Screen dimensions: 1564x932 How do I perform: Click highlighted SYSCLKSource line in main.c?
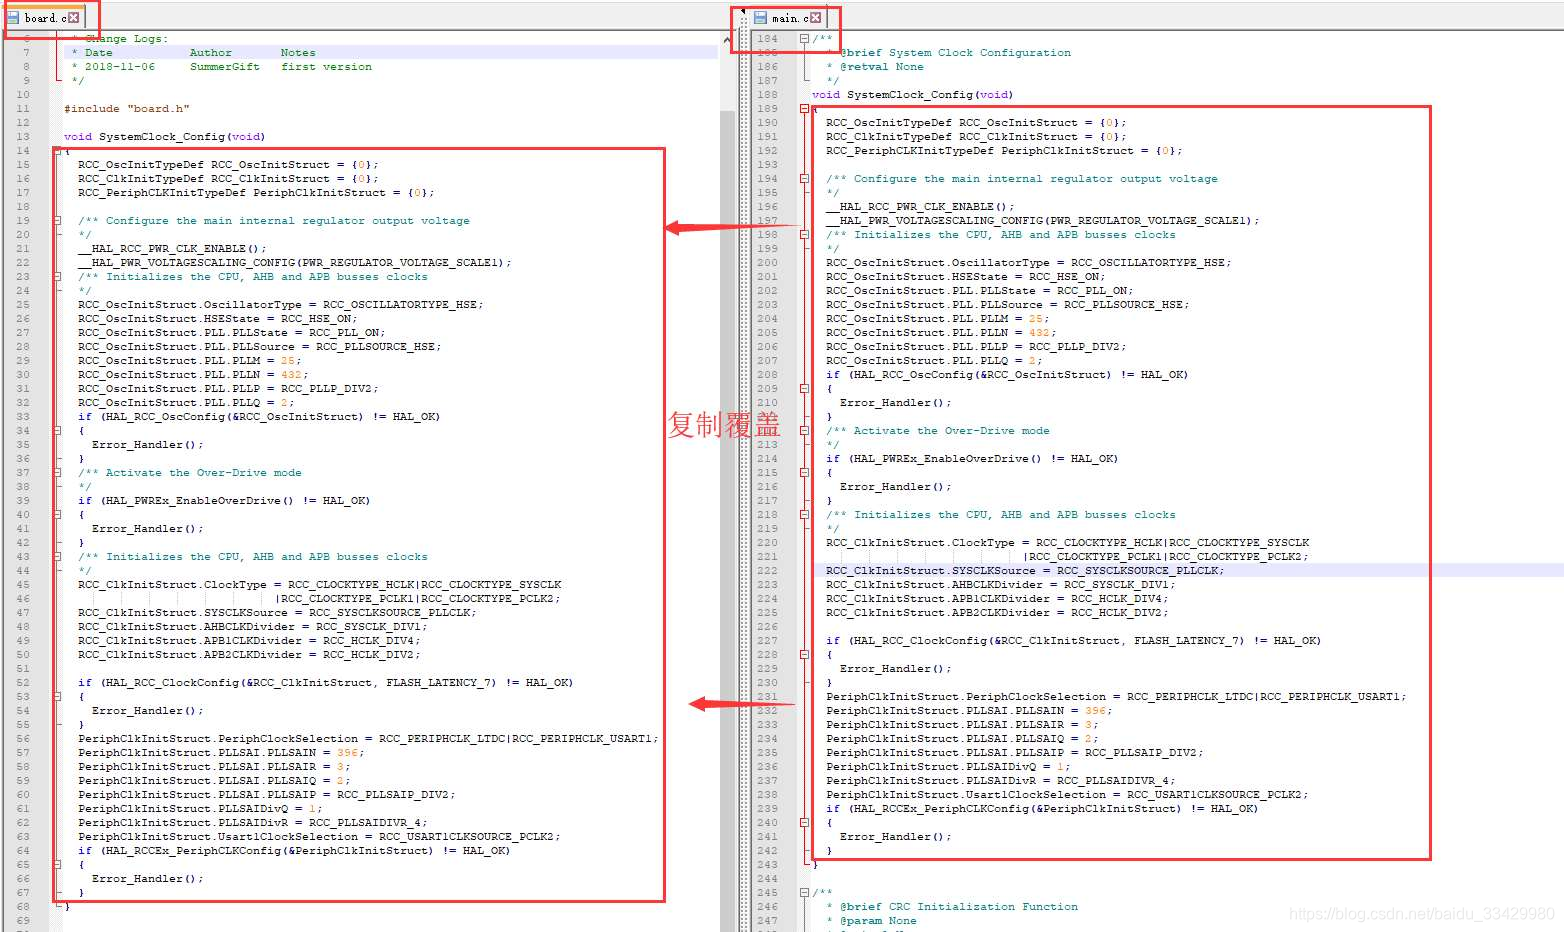[1025, 570]
